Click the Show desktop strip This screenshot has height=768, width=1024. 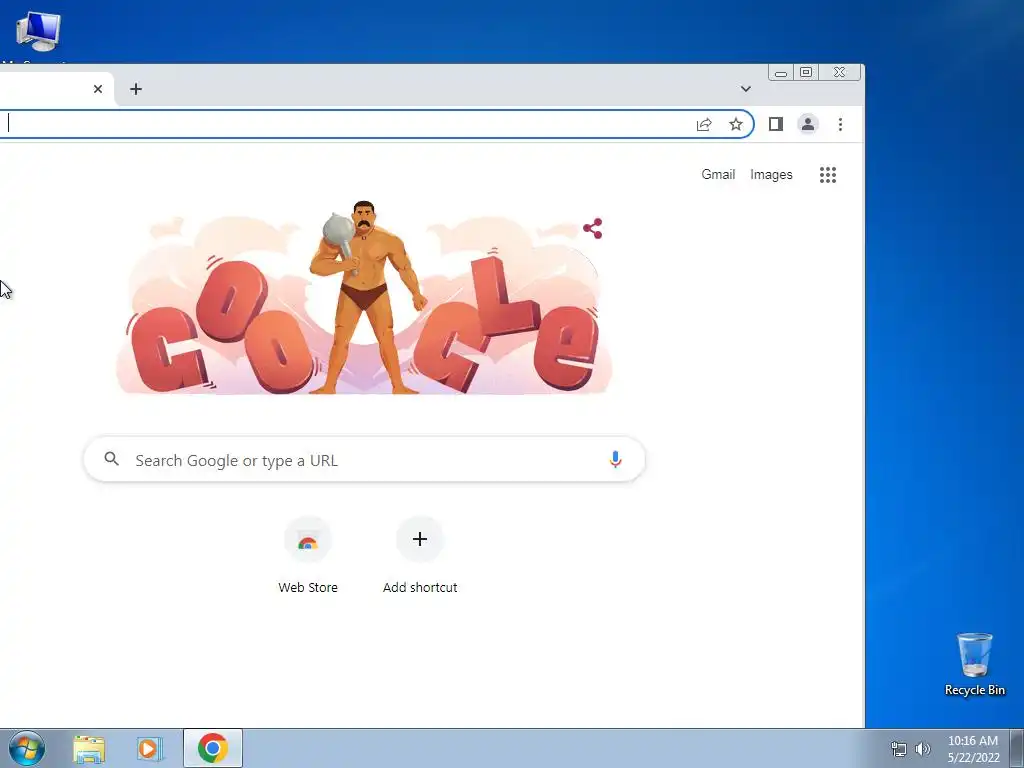[x=1017, y=748]
